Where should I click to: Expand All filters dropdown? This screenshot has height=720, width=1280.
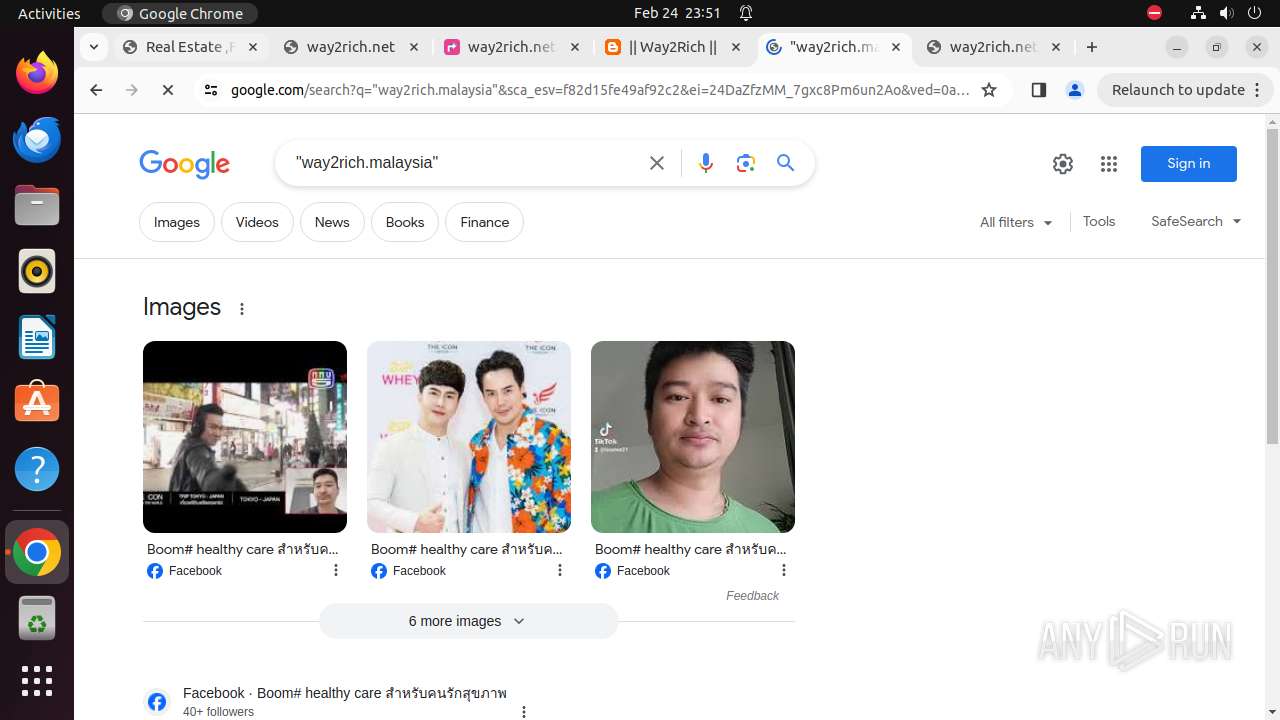coord(1016,222)
